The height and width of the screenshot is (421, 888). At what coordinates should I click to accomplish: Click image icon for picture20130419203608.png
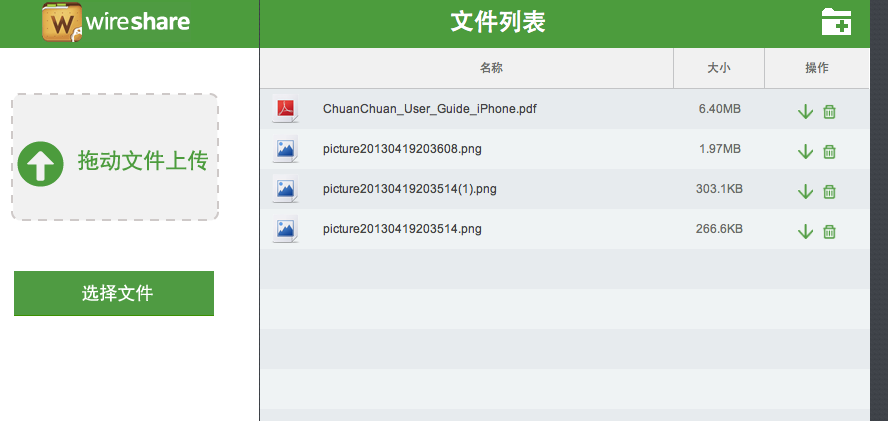[285, 149]
